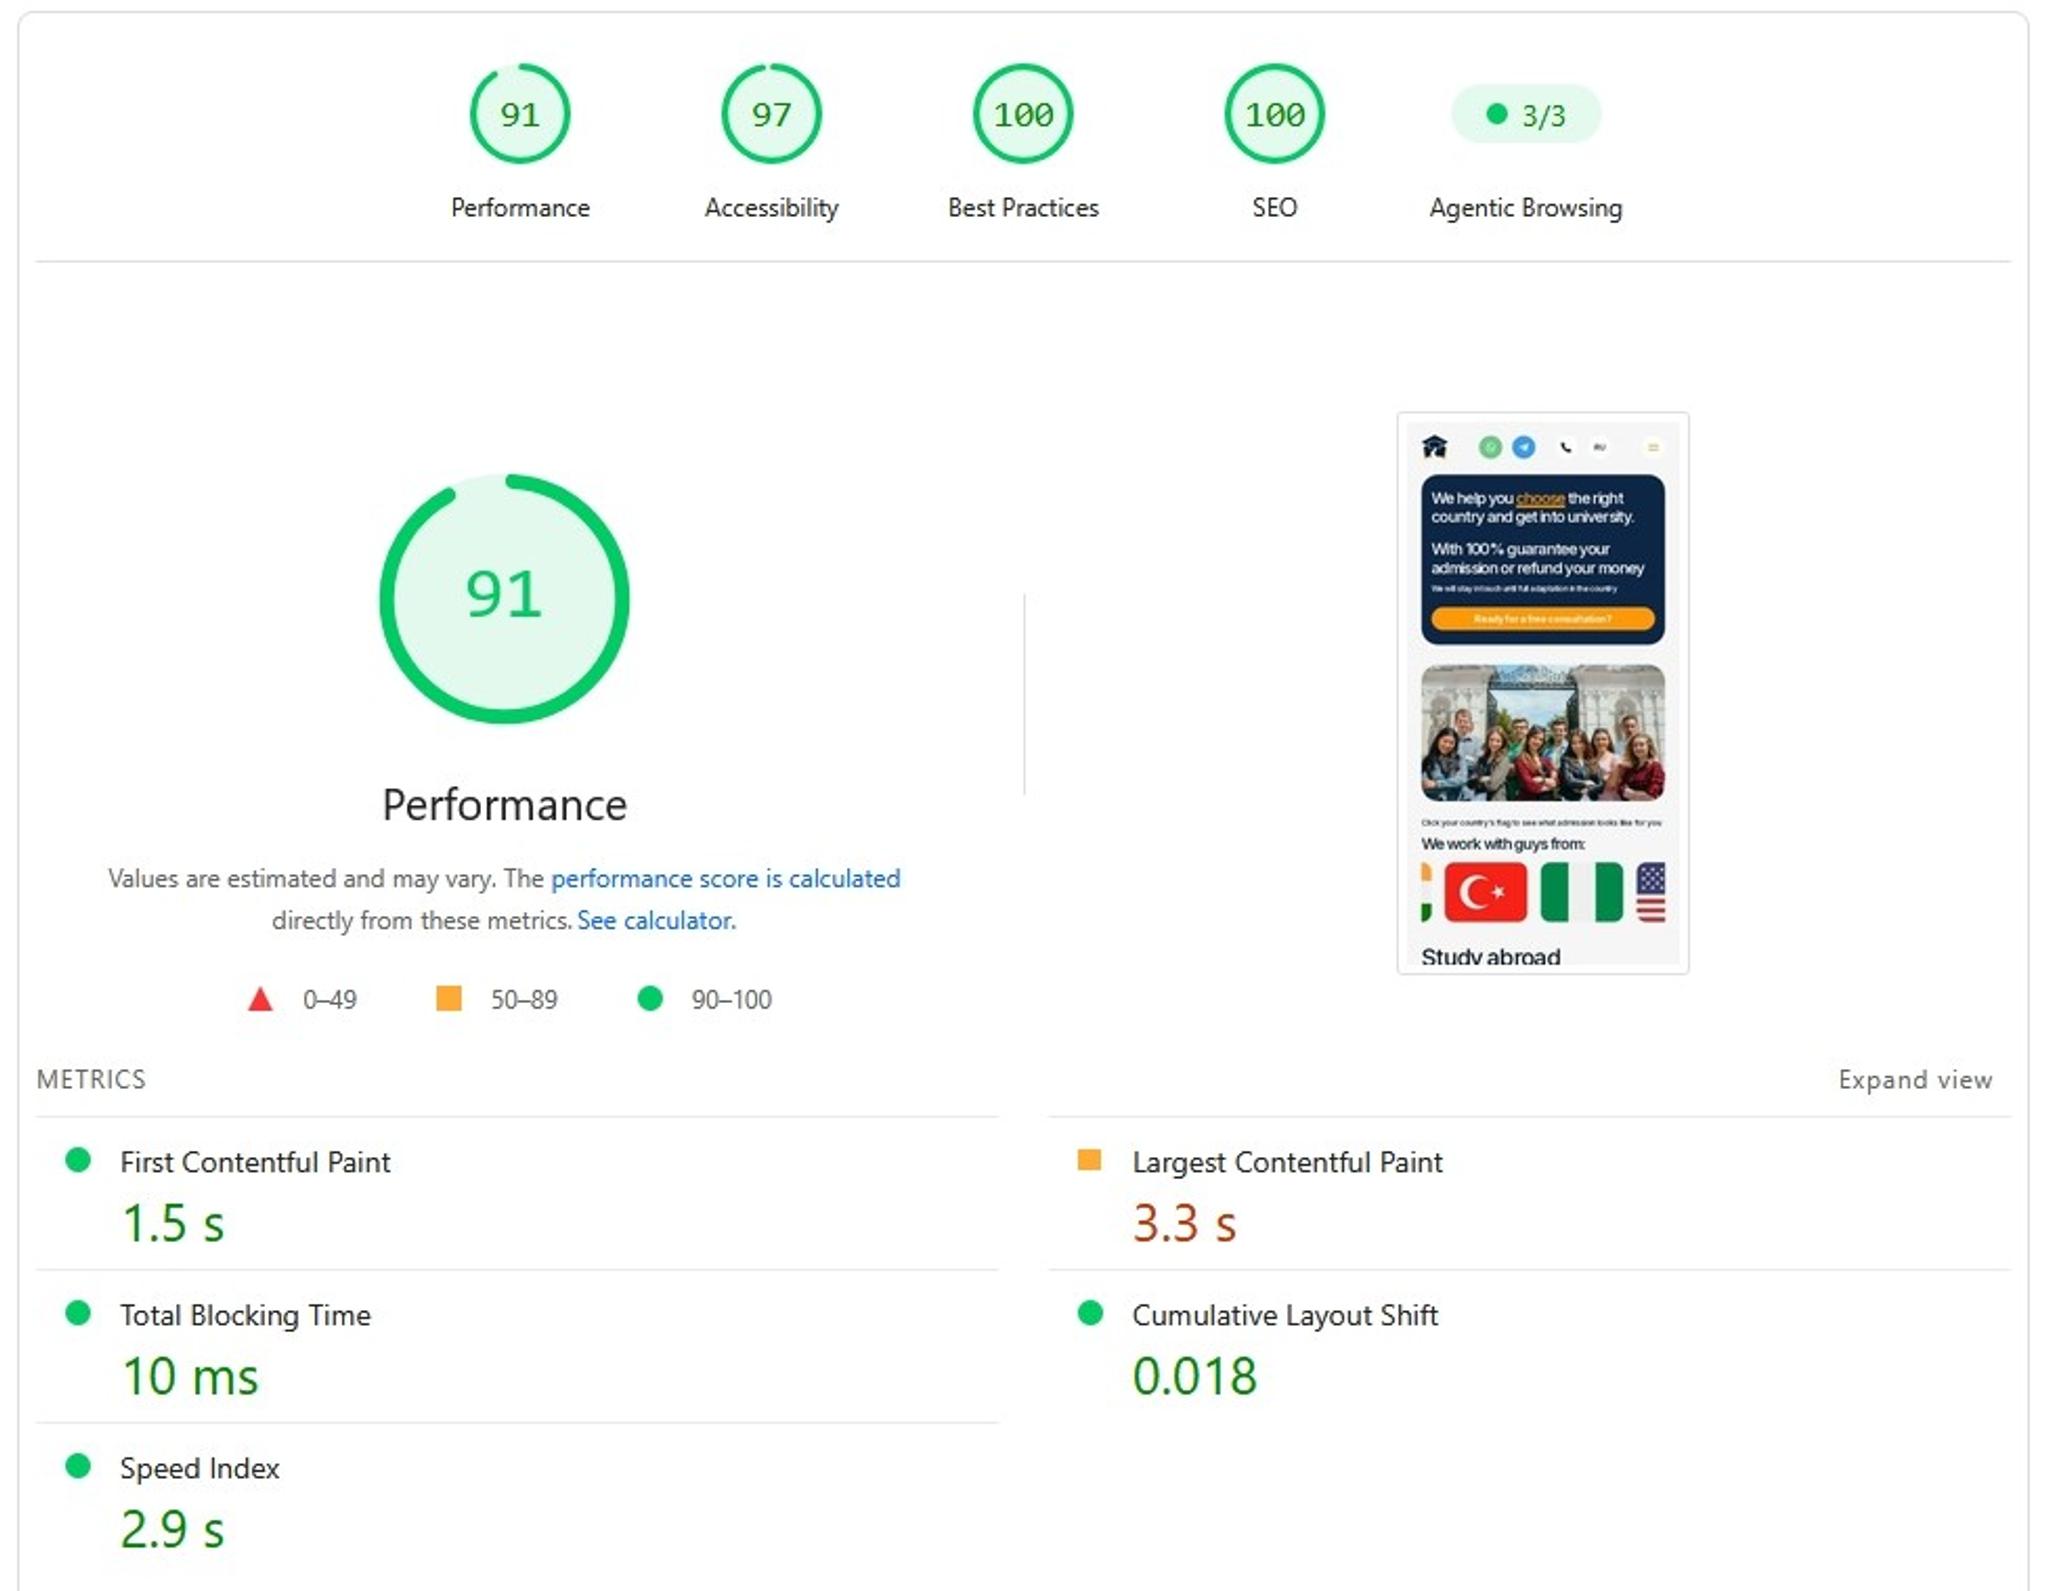This screenshot has height=1591, width=2048.
Task: Click Expand view in the Metrics section
Action: (x=1915, y=1080)
